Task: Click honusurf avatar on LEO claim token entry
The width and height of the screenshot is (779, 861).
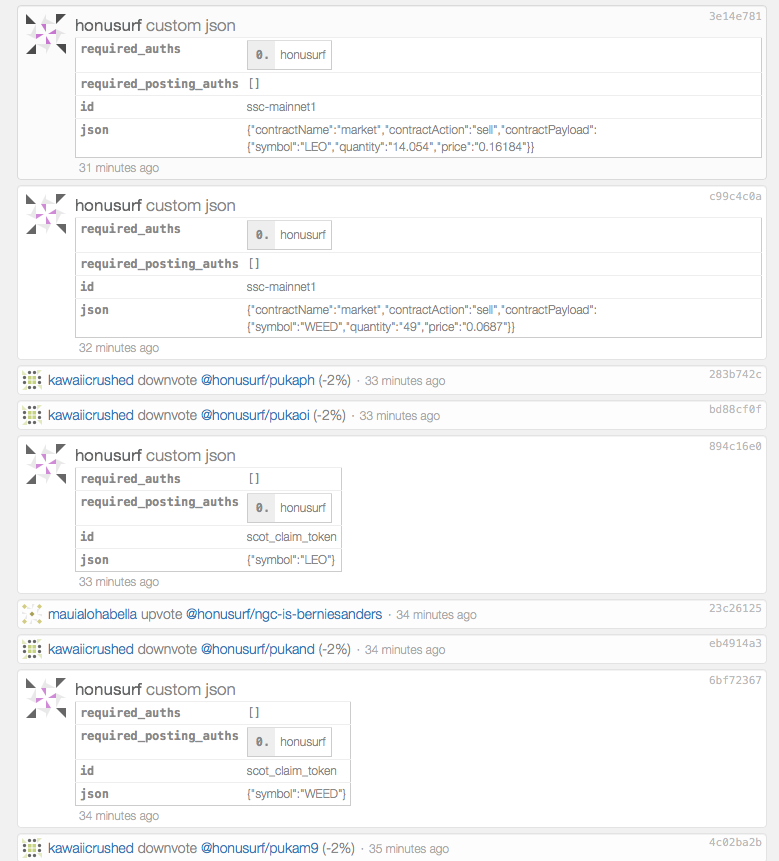Action: [x=46, y=465]
